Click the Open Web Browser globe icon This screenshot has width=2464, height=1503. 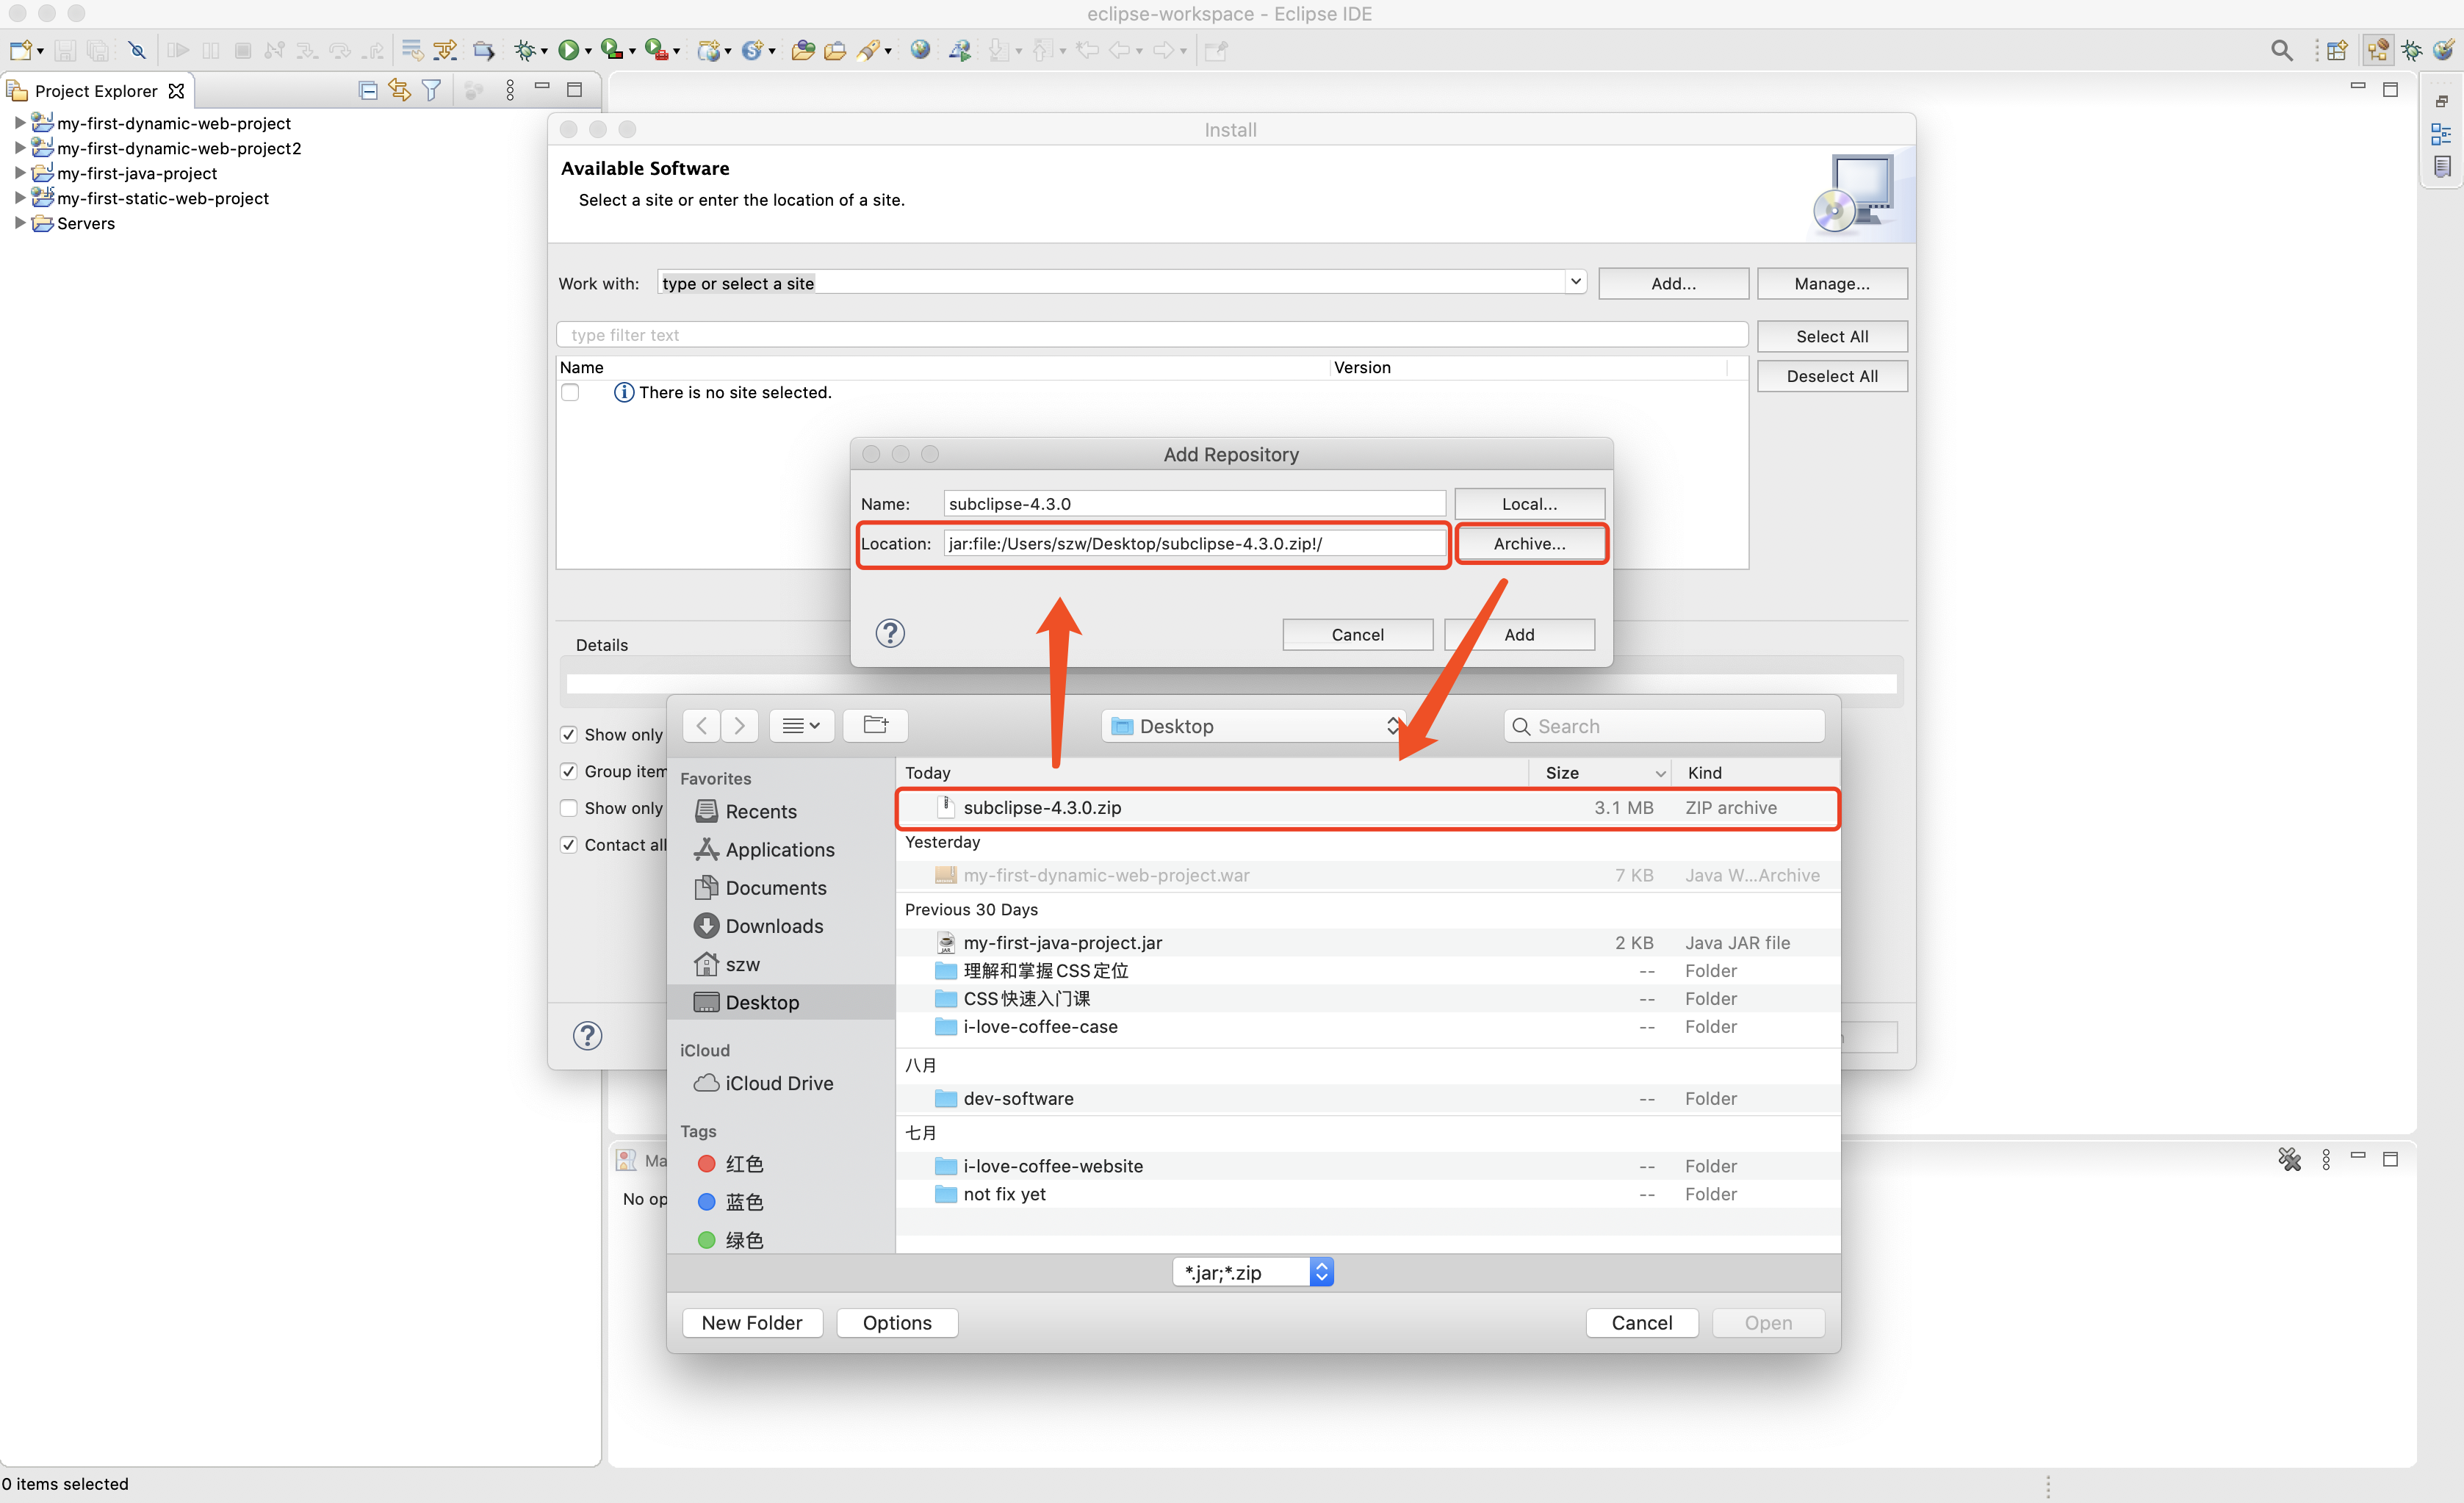point(920,50)
